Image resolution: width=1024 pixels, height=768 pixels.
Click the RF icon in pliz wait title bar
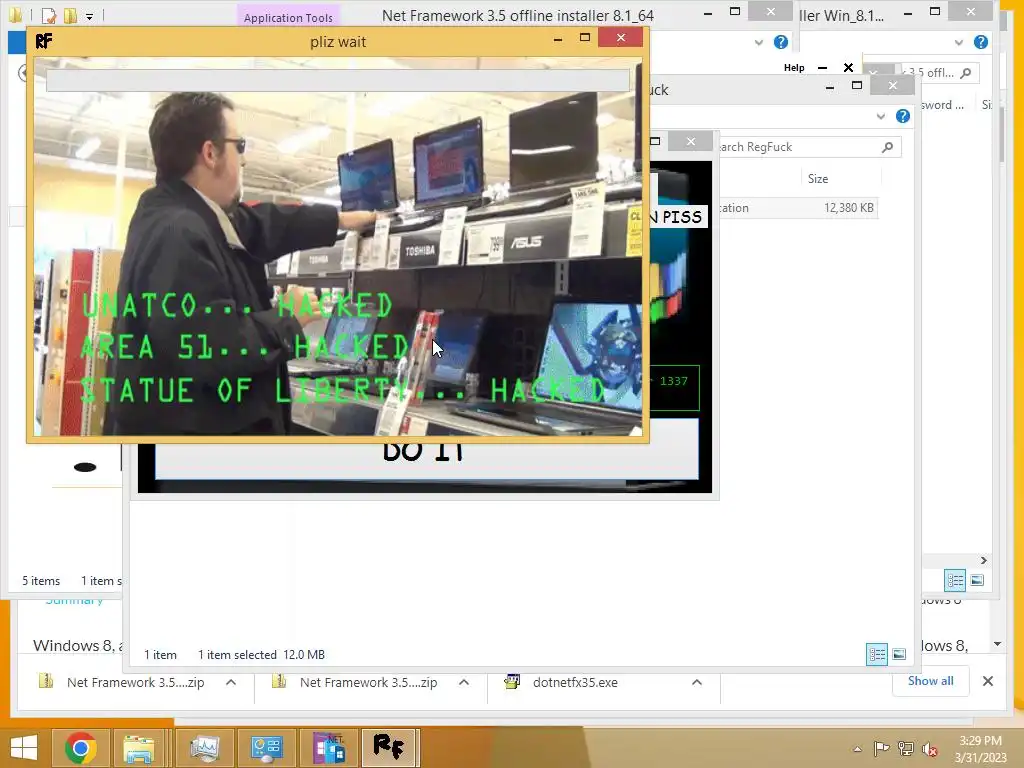point(44,41)
